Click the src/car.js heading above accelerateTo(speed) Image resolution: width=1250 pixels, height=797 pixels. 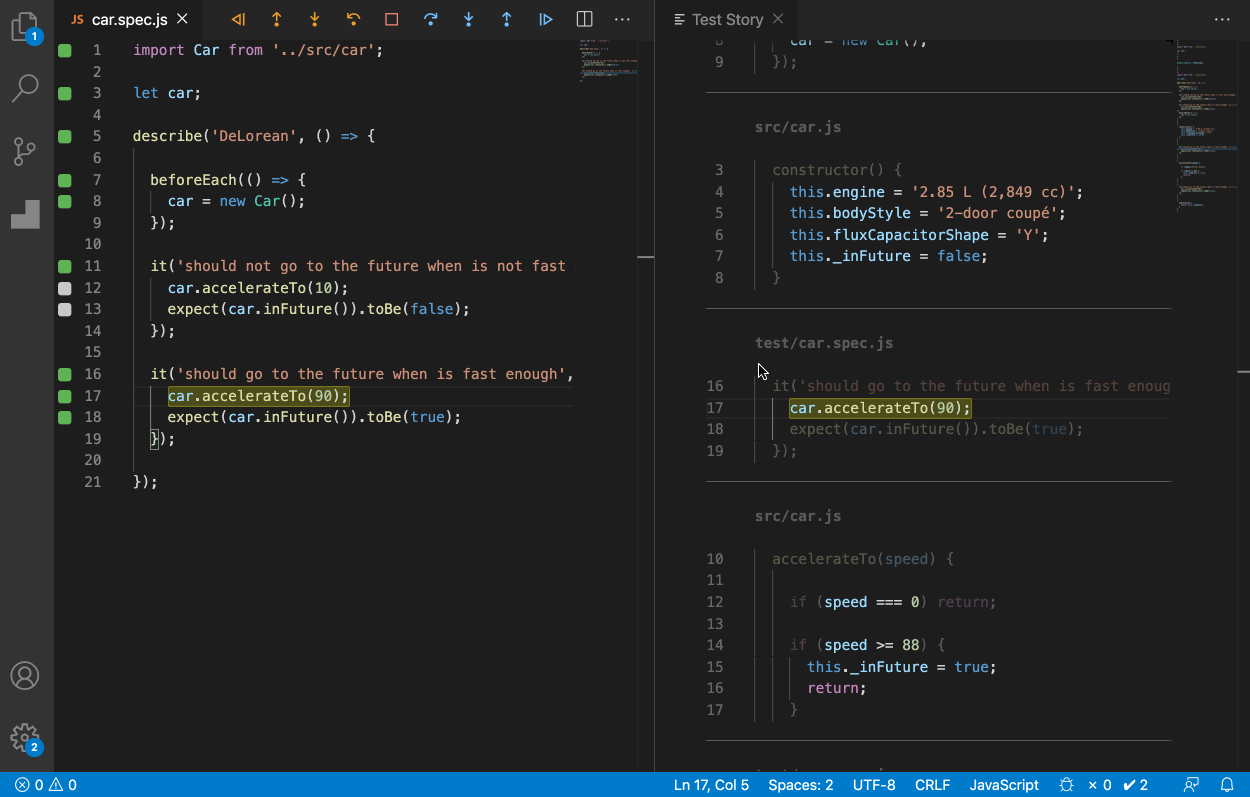click(798, 516)
